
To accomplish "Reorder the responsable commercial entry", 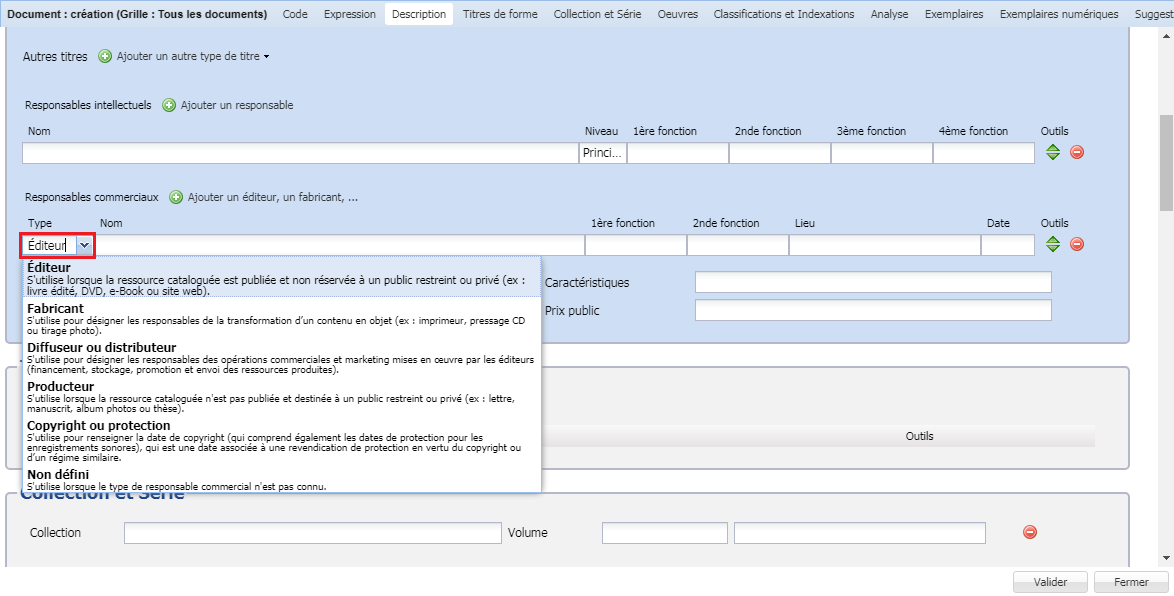I will tap(1051, 244).
